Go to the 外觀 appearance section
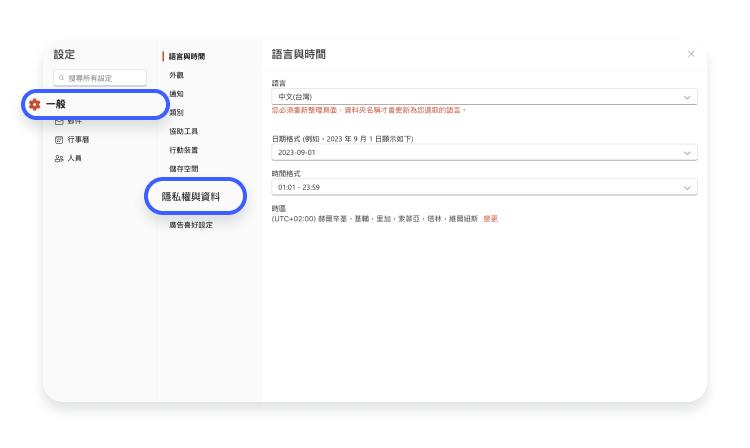 [x=176, y=75]
